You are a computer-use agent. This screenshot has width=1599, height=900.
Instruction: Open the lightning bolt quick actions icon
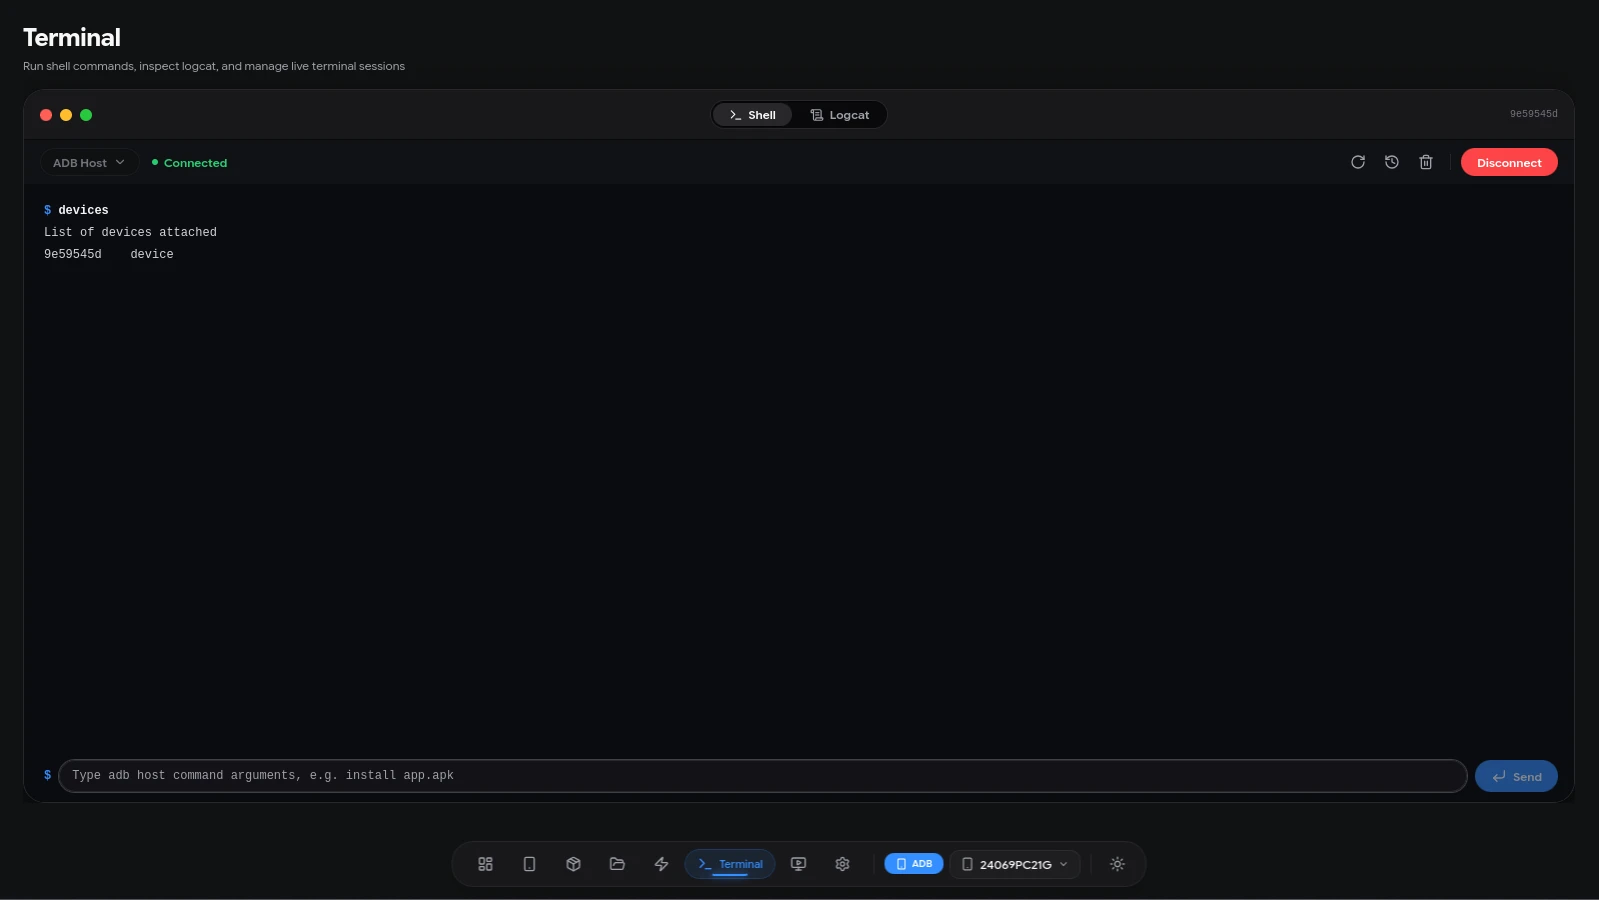pyautogui.click(x=661, y=864)
